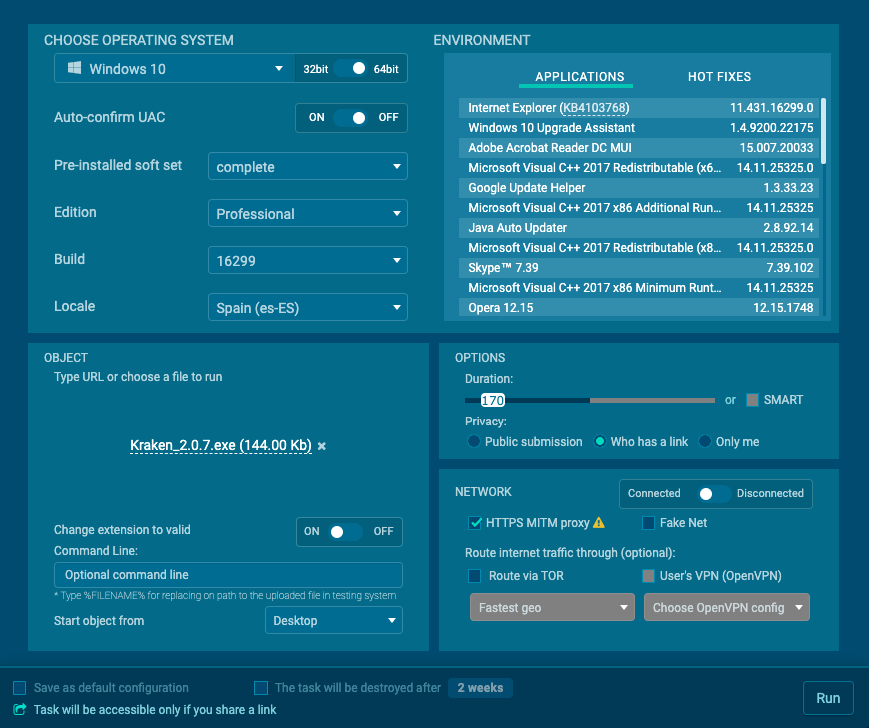
Task: Open the 2 weeks destruction period selector
Action: 480,688
